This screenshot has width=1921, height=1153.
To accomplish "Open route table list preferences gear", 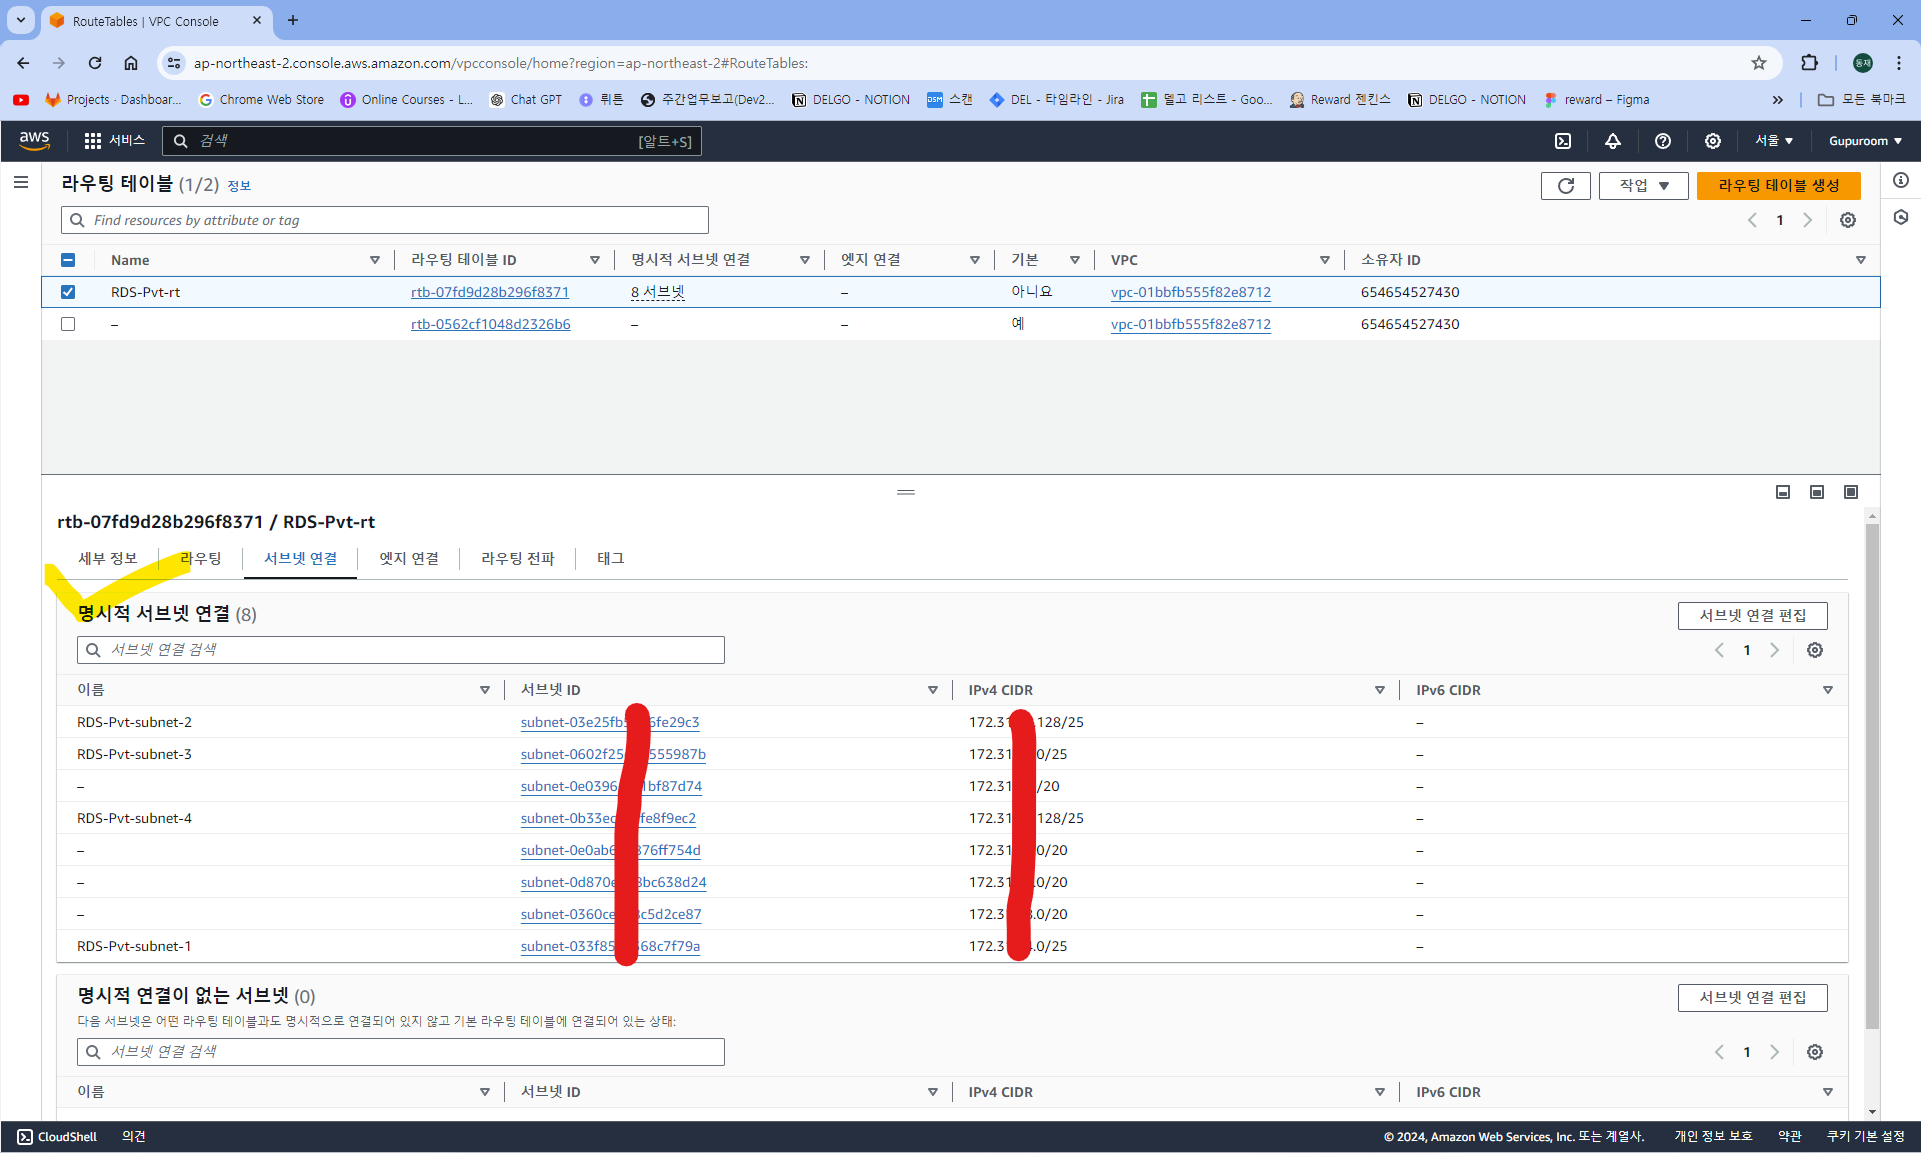I will (1848, 220).
